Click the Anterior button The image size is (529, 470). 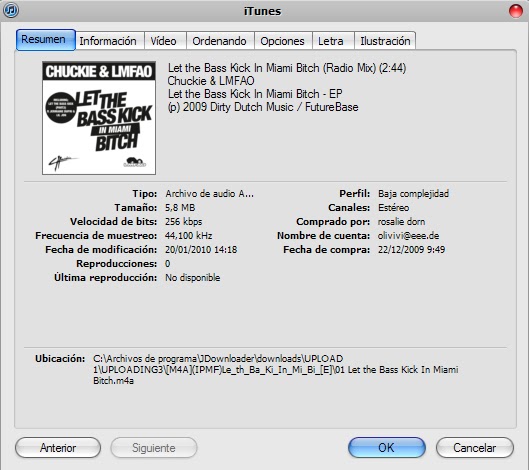(x=58, y=448)
